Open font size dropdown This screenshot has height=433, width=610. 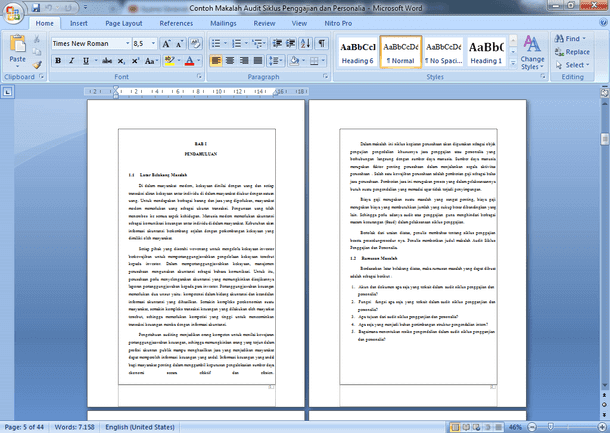click(153, 43)
